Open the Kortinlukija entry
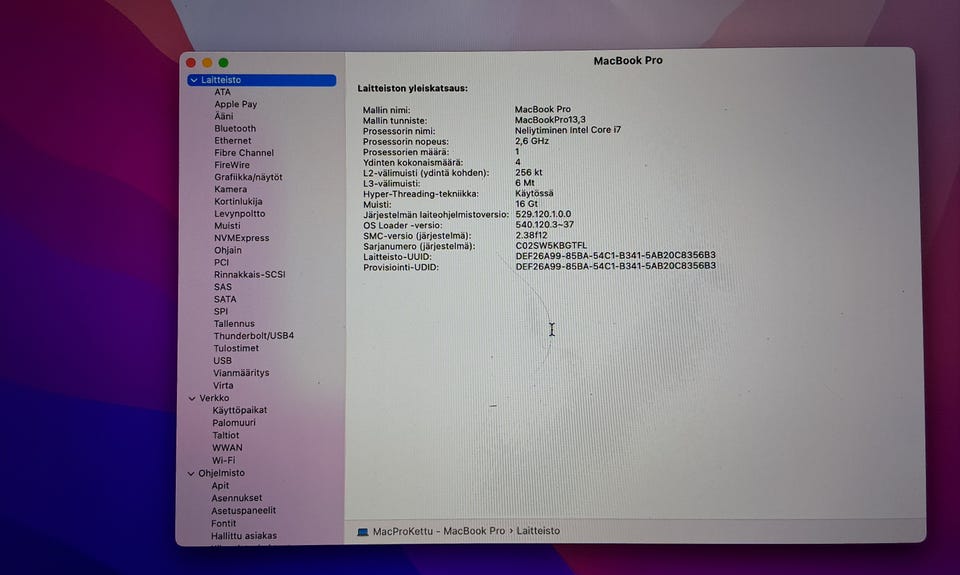 238,201
